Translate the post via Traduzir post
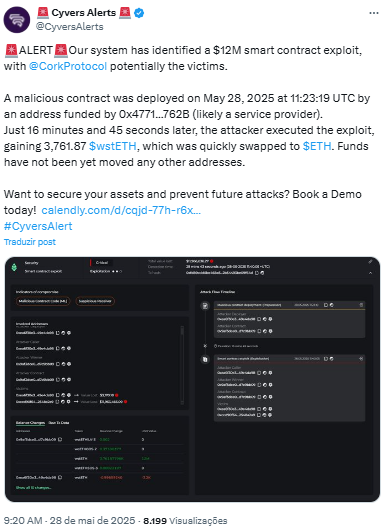The height and width of the screenshot is (531, 389). click(30, 242)
